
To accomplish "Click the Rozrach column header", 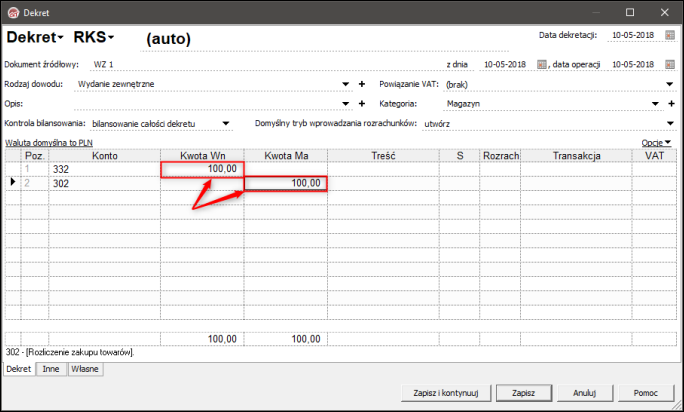I will 500,155.
